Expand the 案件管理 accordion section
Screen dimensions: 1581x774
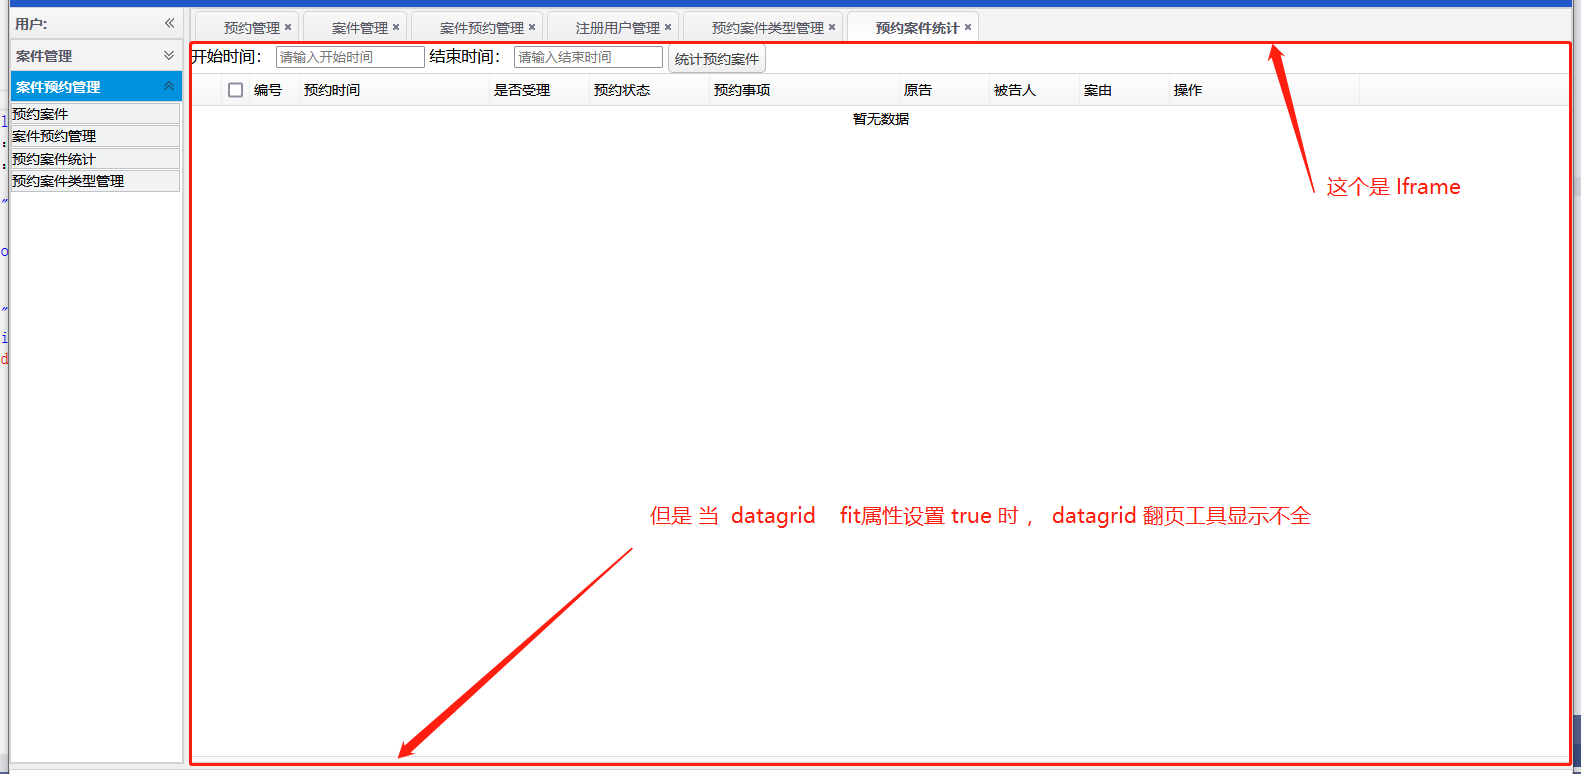(169, 56)
